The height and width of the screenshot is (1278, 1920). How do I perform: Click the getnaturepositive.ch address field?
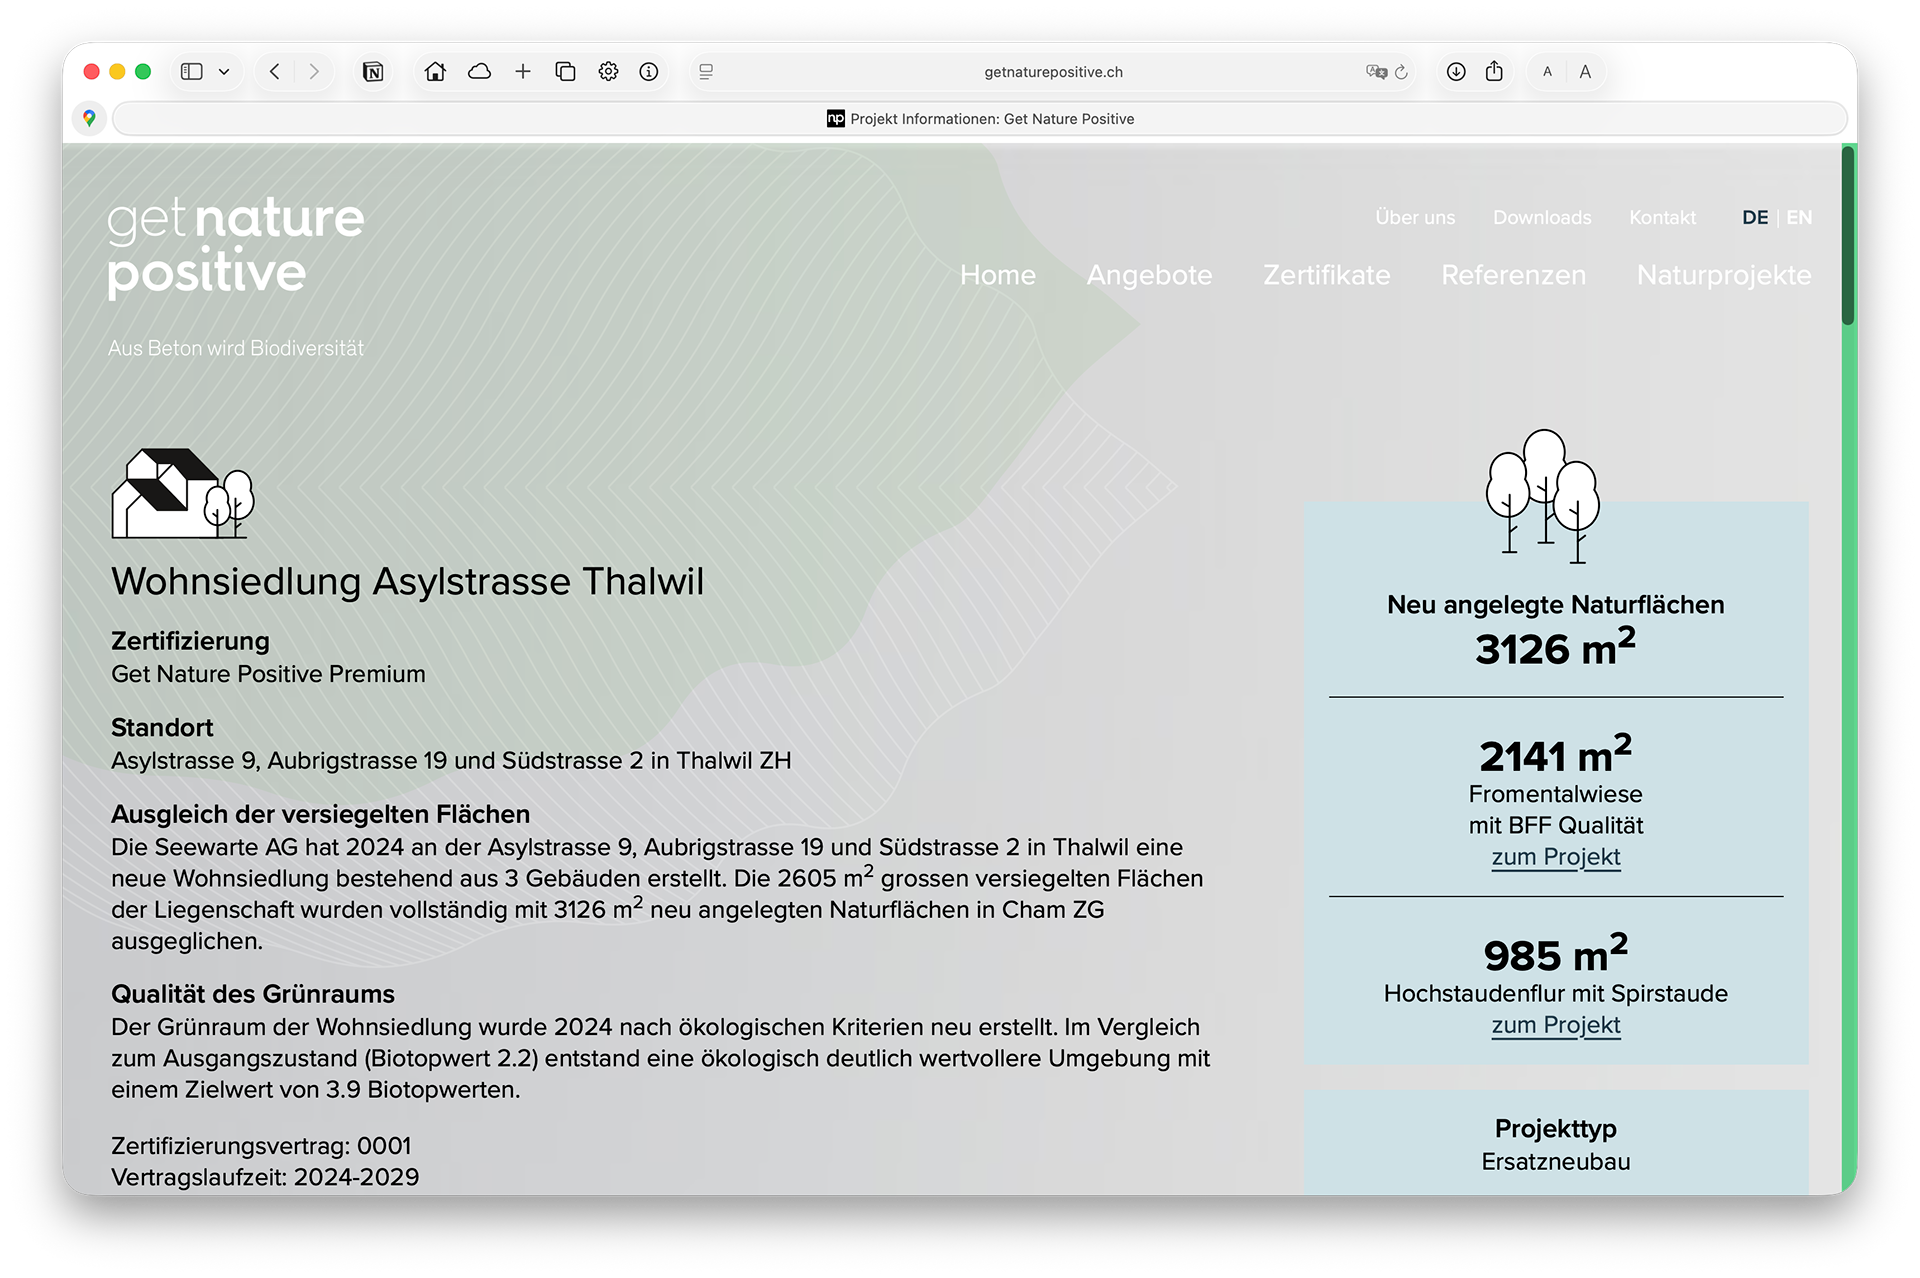click(1053, 72)
